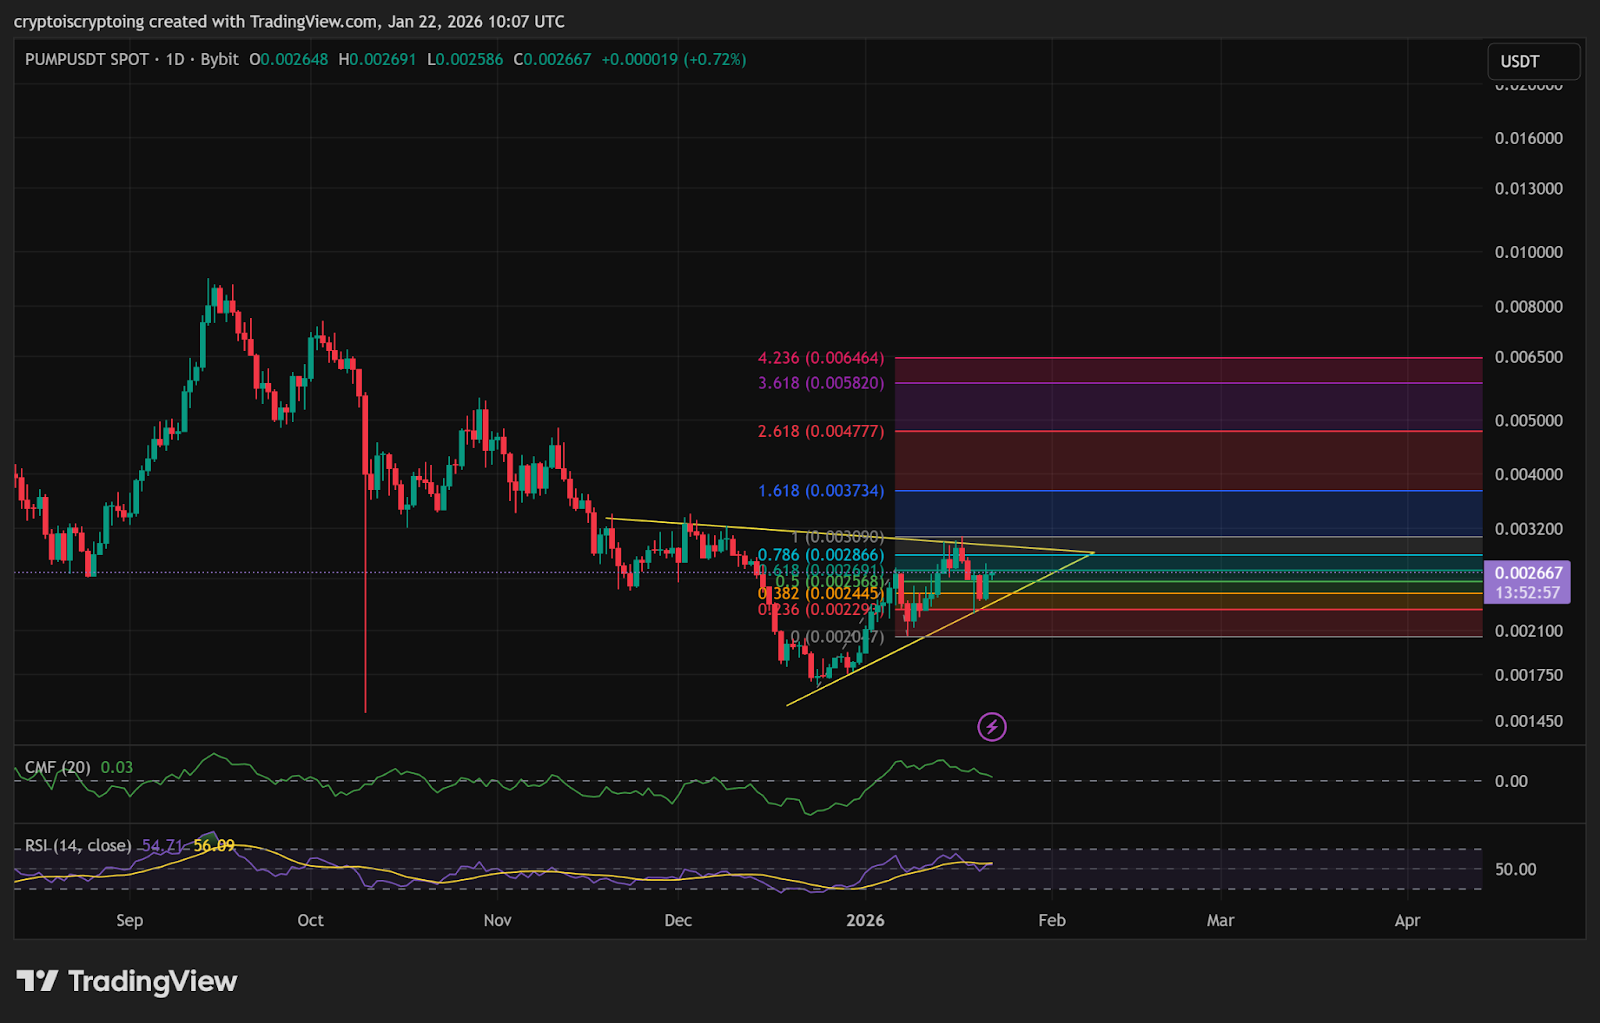Select the high value H0.002691

tap(377, 60)
